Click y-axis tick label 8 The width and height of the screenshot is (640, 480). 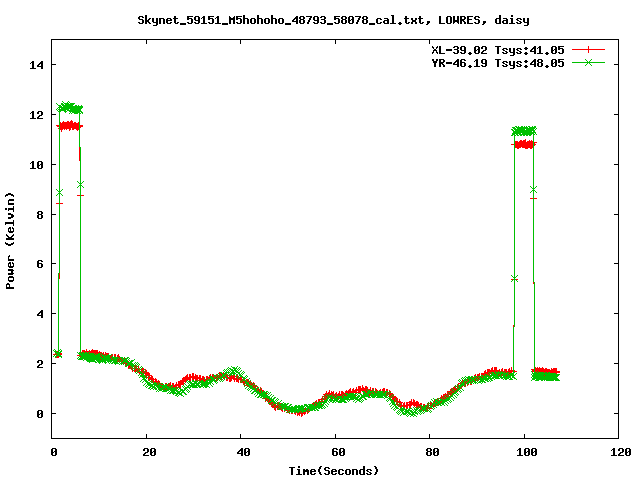(40, 215)
